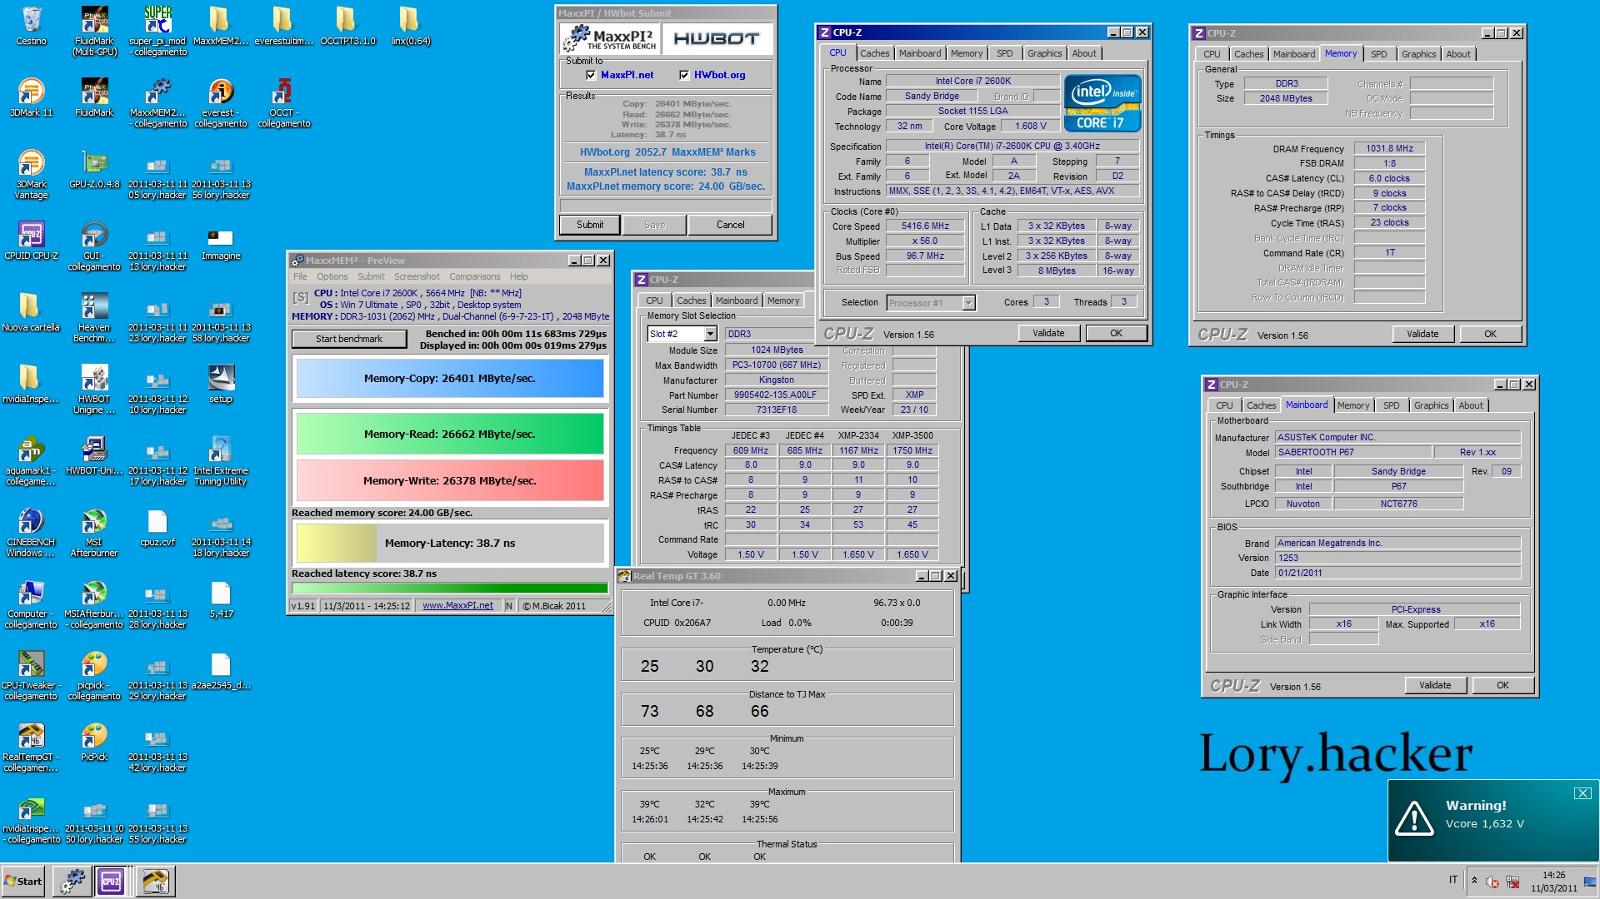This screenshot has width=1600, height=899.
Task: Open super_pi_mod shortcut icon
Action: [x=158, y=30]
